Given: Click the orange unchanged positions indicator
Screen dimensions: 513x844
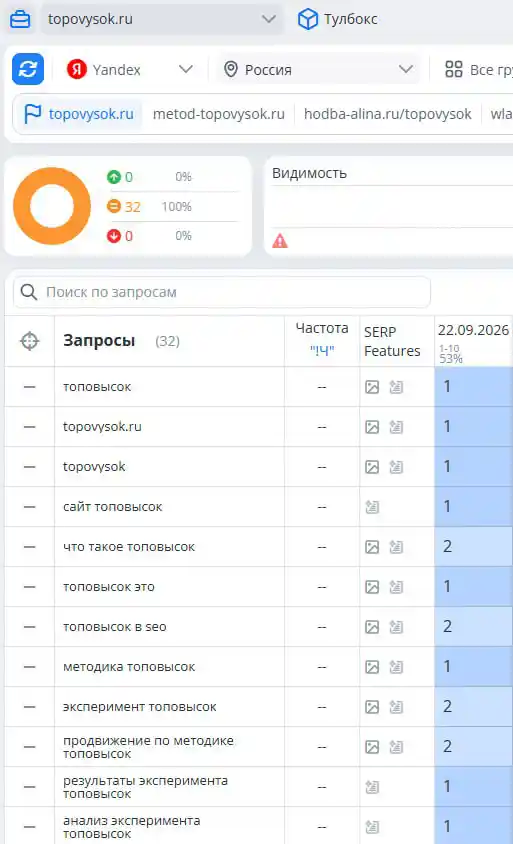Looking at the screenshot, I should pos(114,206).
